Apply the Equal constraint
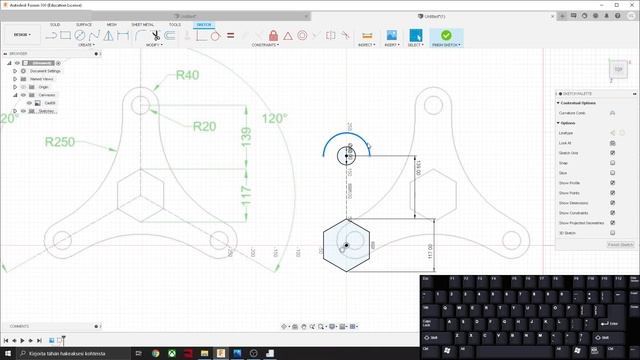Image resolution: width=640 pixels, height=360 pixels. [x=231, y=36]
